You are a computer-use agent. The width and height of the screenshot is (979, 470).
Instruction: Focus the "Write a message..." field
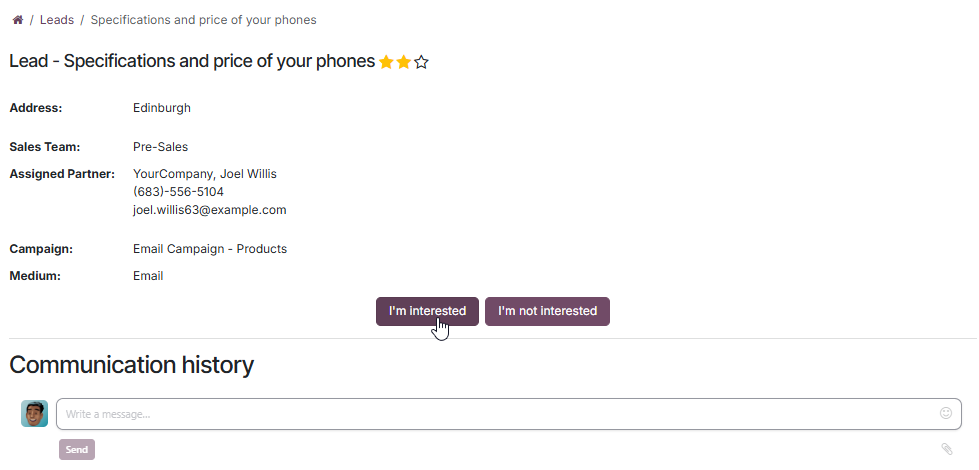click(x=490, y=414)
